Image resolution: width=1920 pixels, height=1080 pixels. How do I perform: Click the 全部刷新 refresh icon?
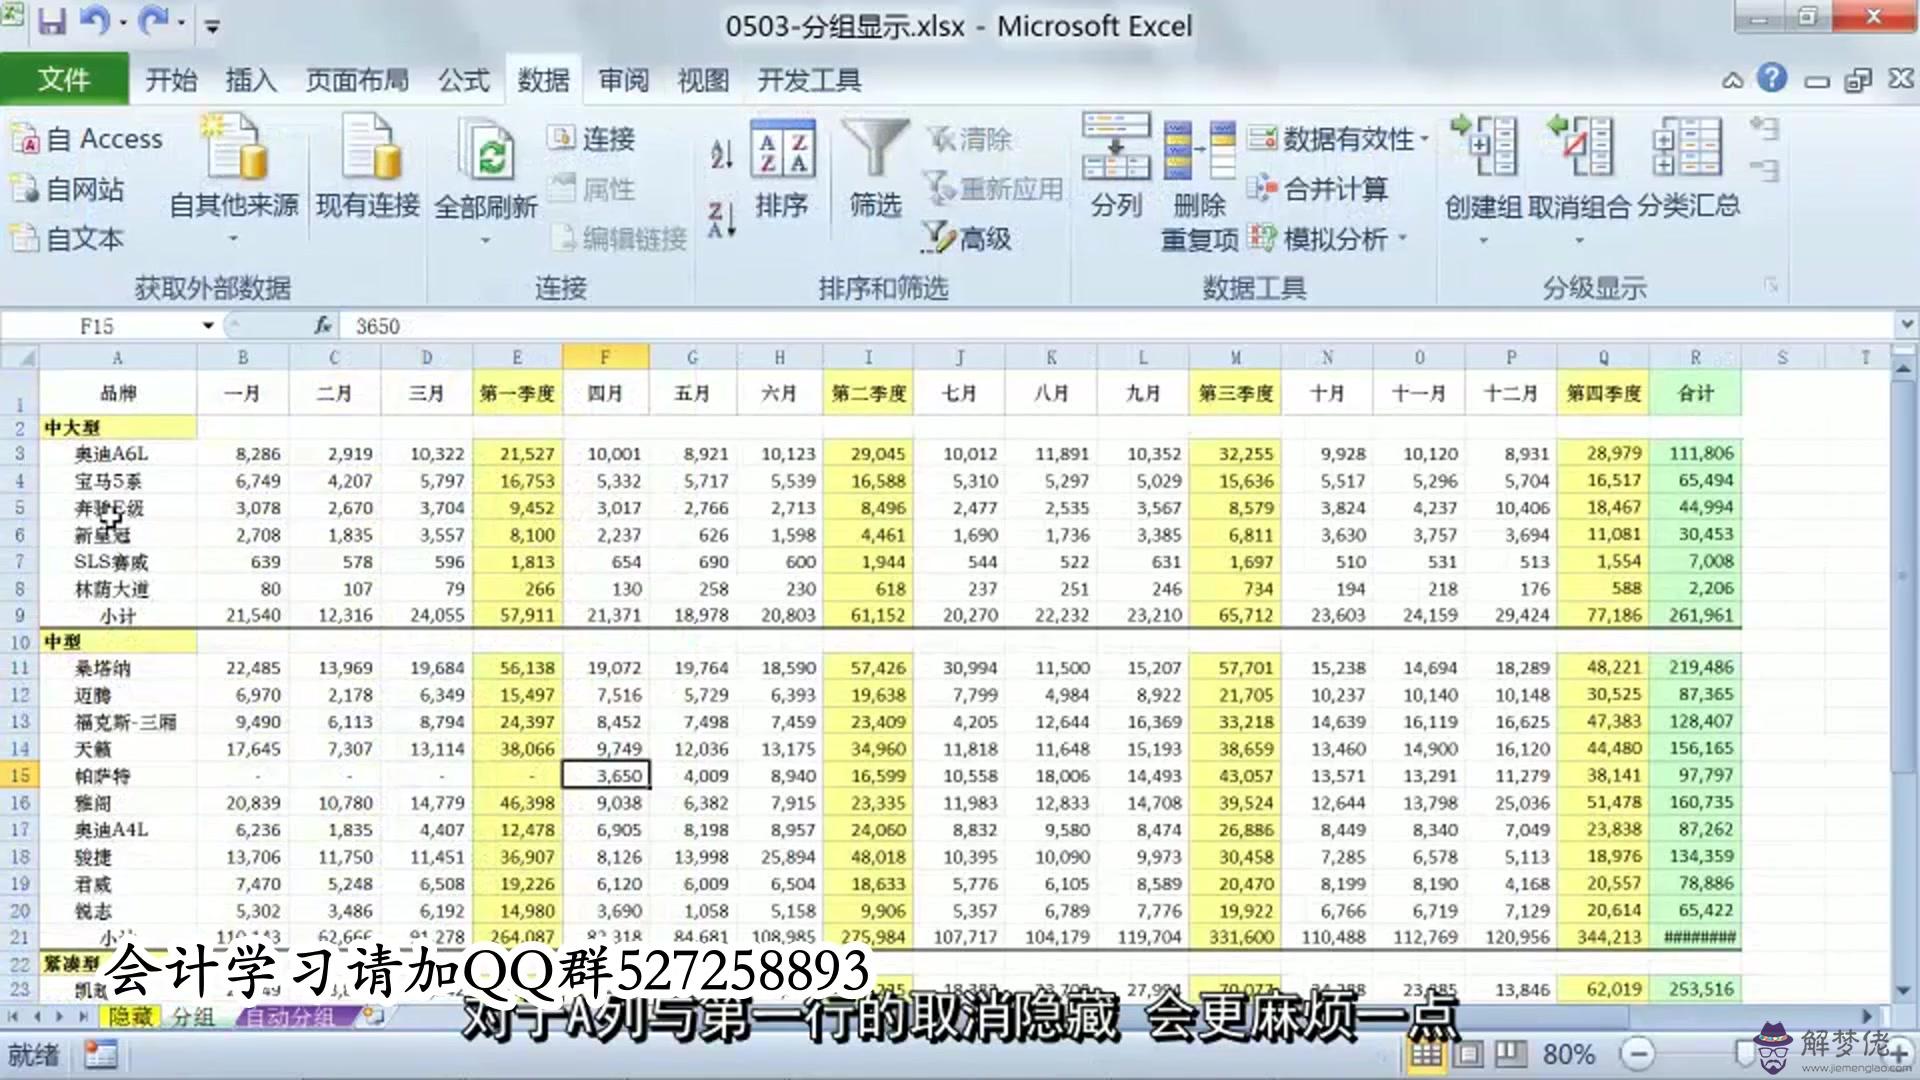pos(486,150)
